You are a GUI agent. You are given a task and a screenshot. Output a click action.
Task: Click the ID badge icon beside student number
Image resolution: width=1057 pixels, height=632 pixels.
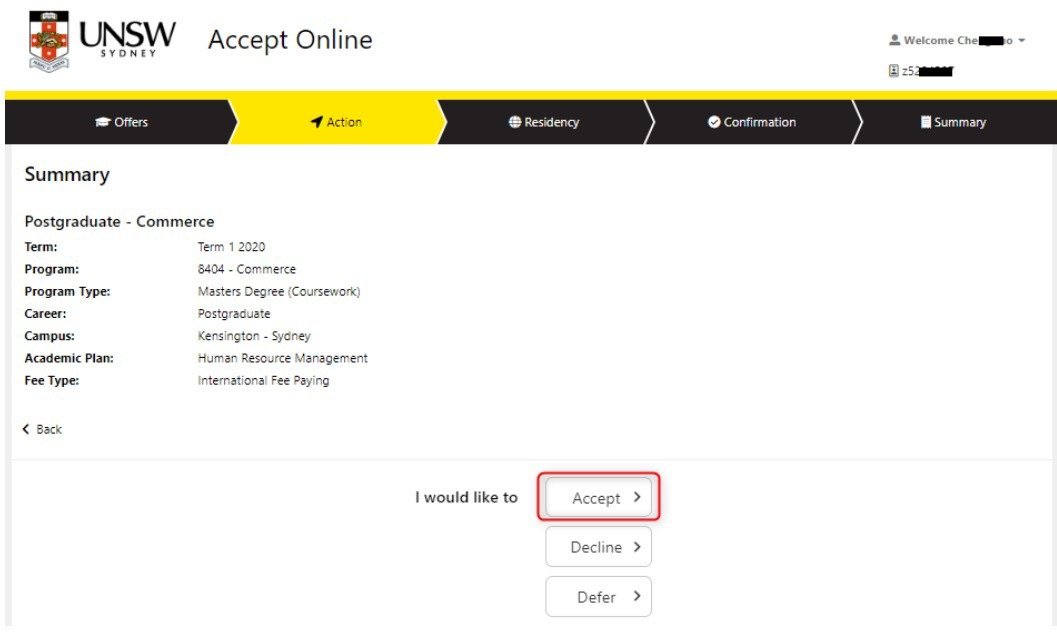894,71
